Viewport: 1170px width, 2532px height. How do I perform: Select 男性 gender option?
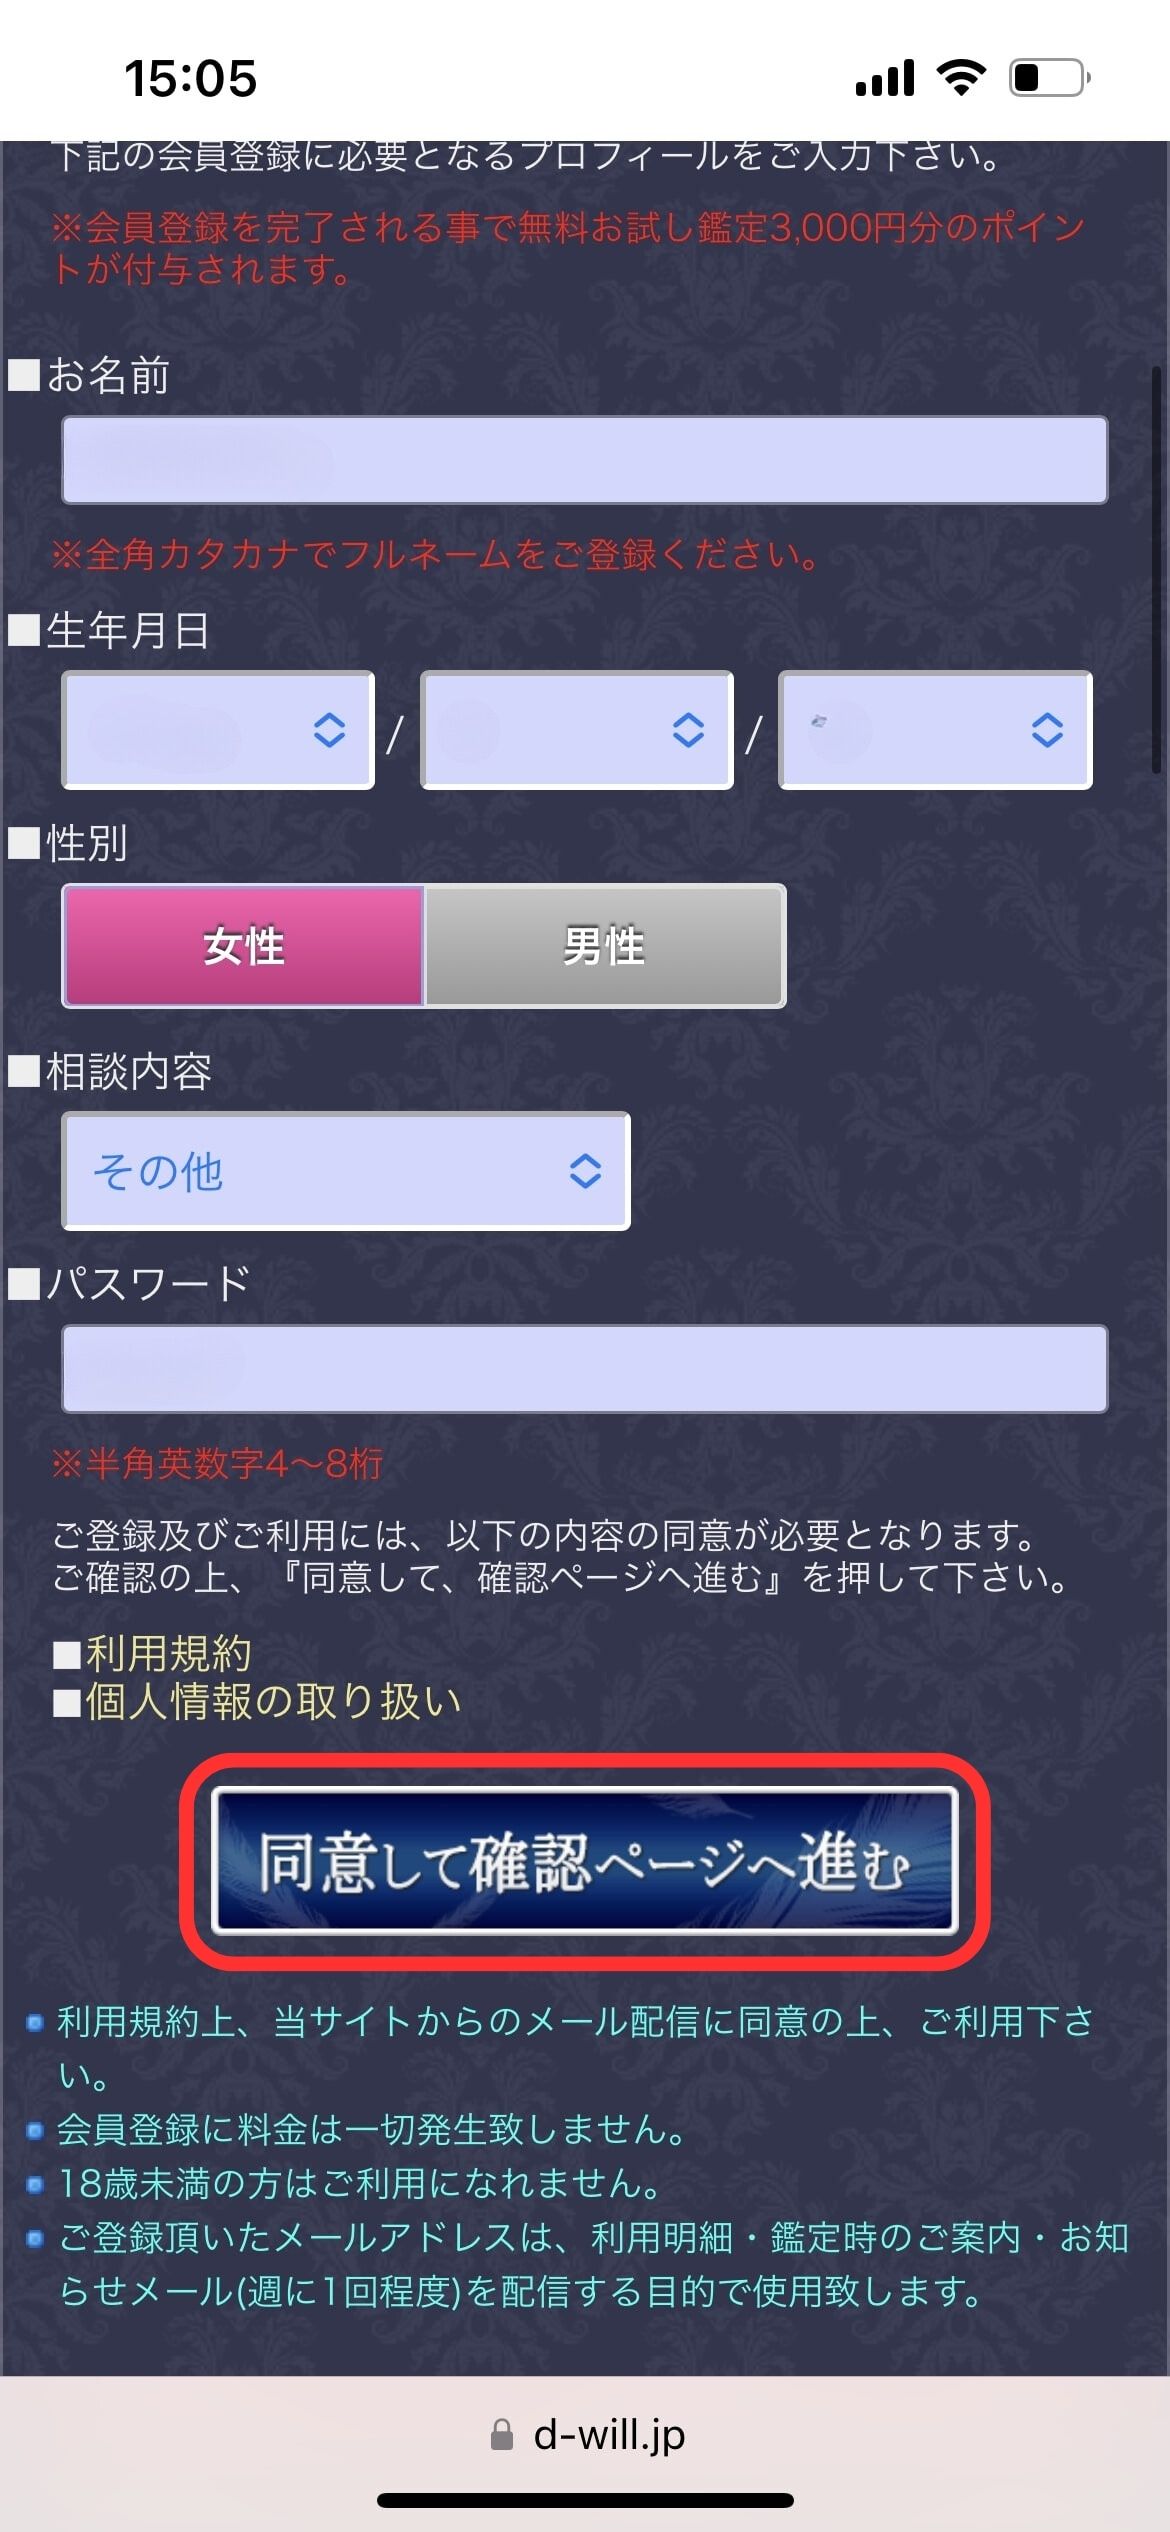coord(605,946)
